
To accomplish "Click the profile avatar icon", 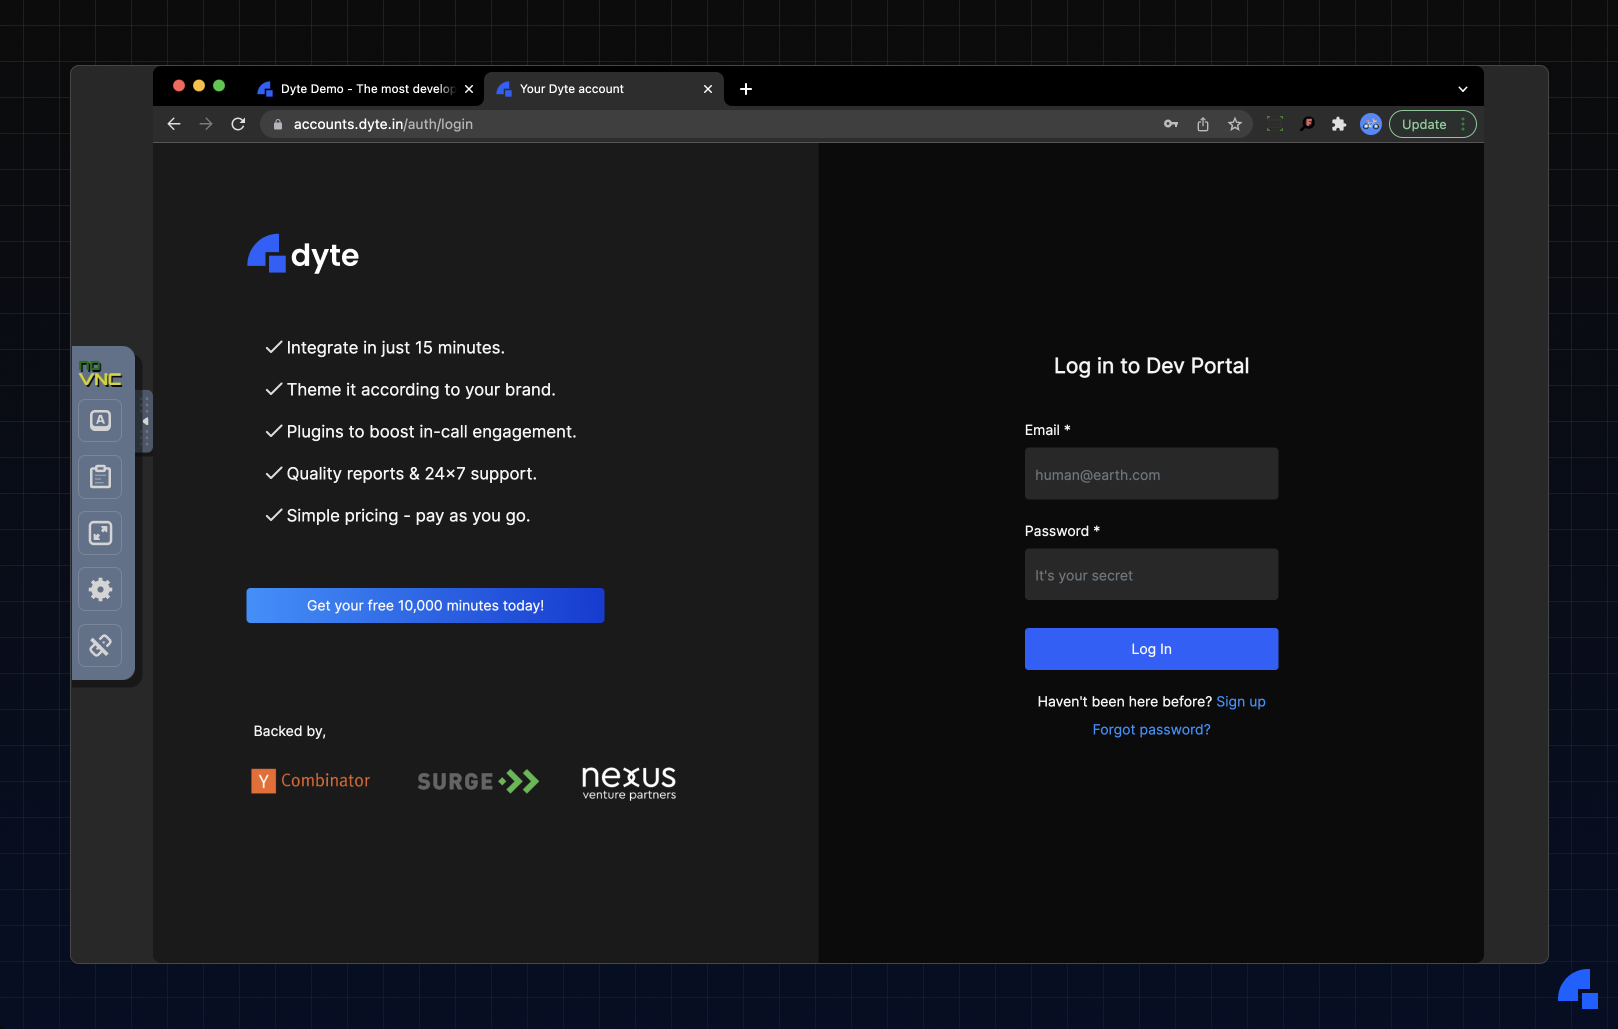I will pos(1371,124).
